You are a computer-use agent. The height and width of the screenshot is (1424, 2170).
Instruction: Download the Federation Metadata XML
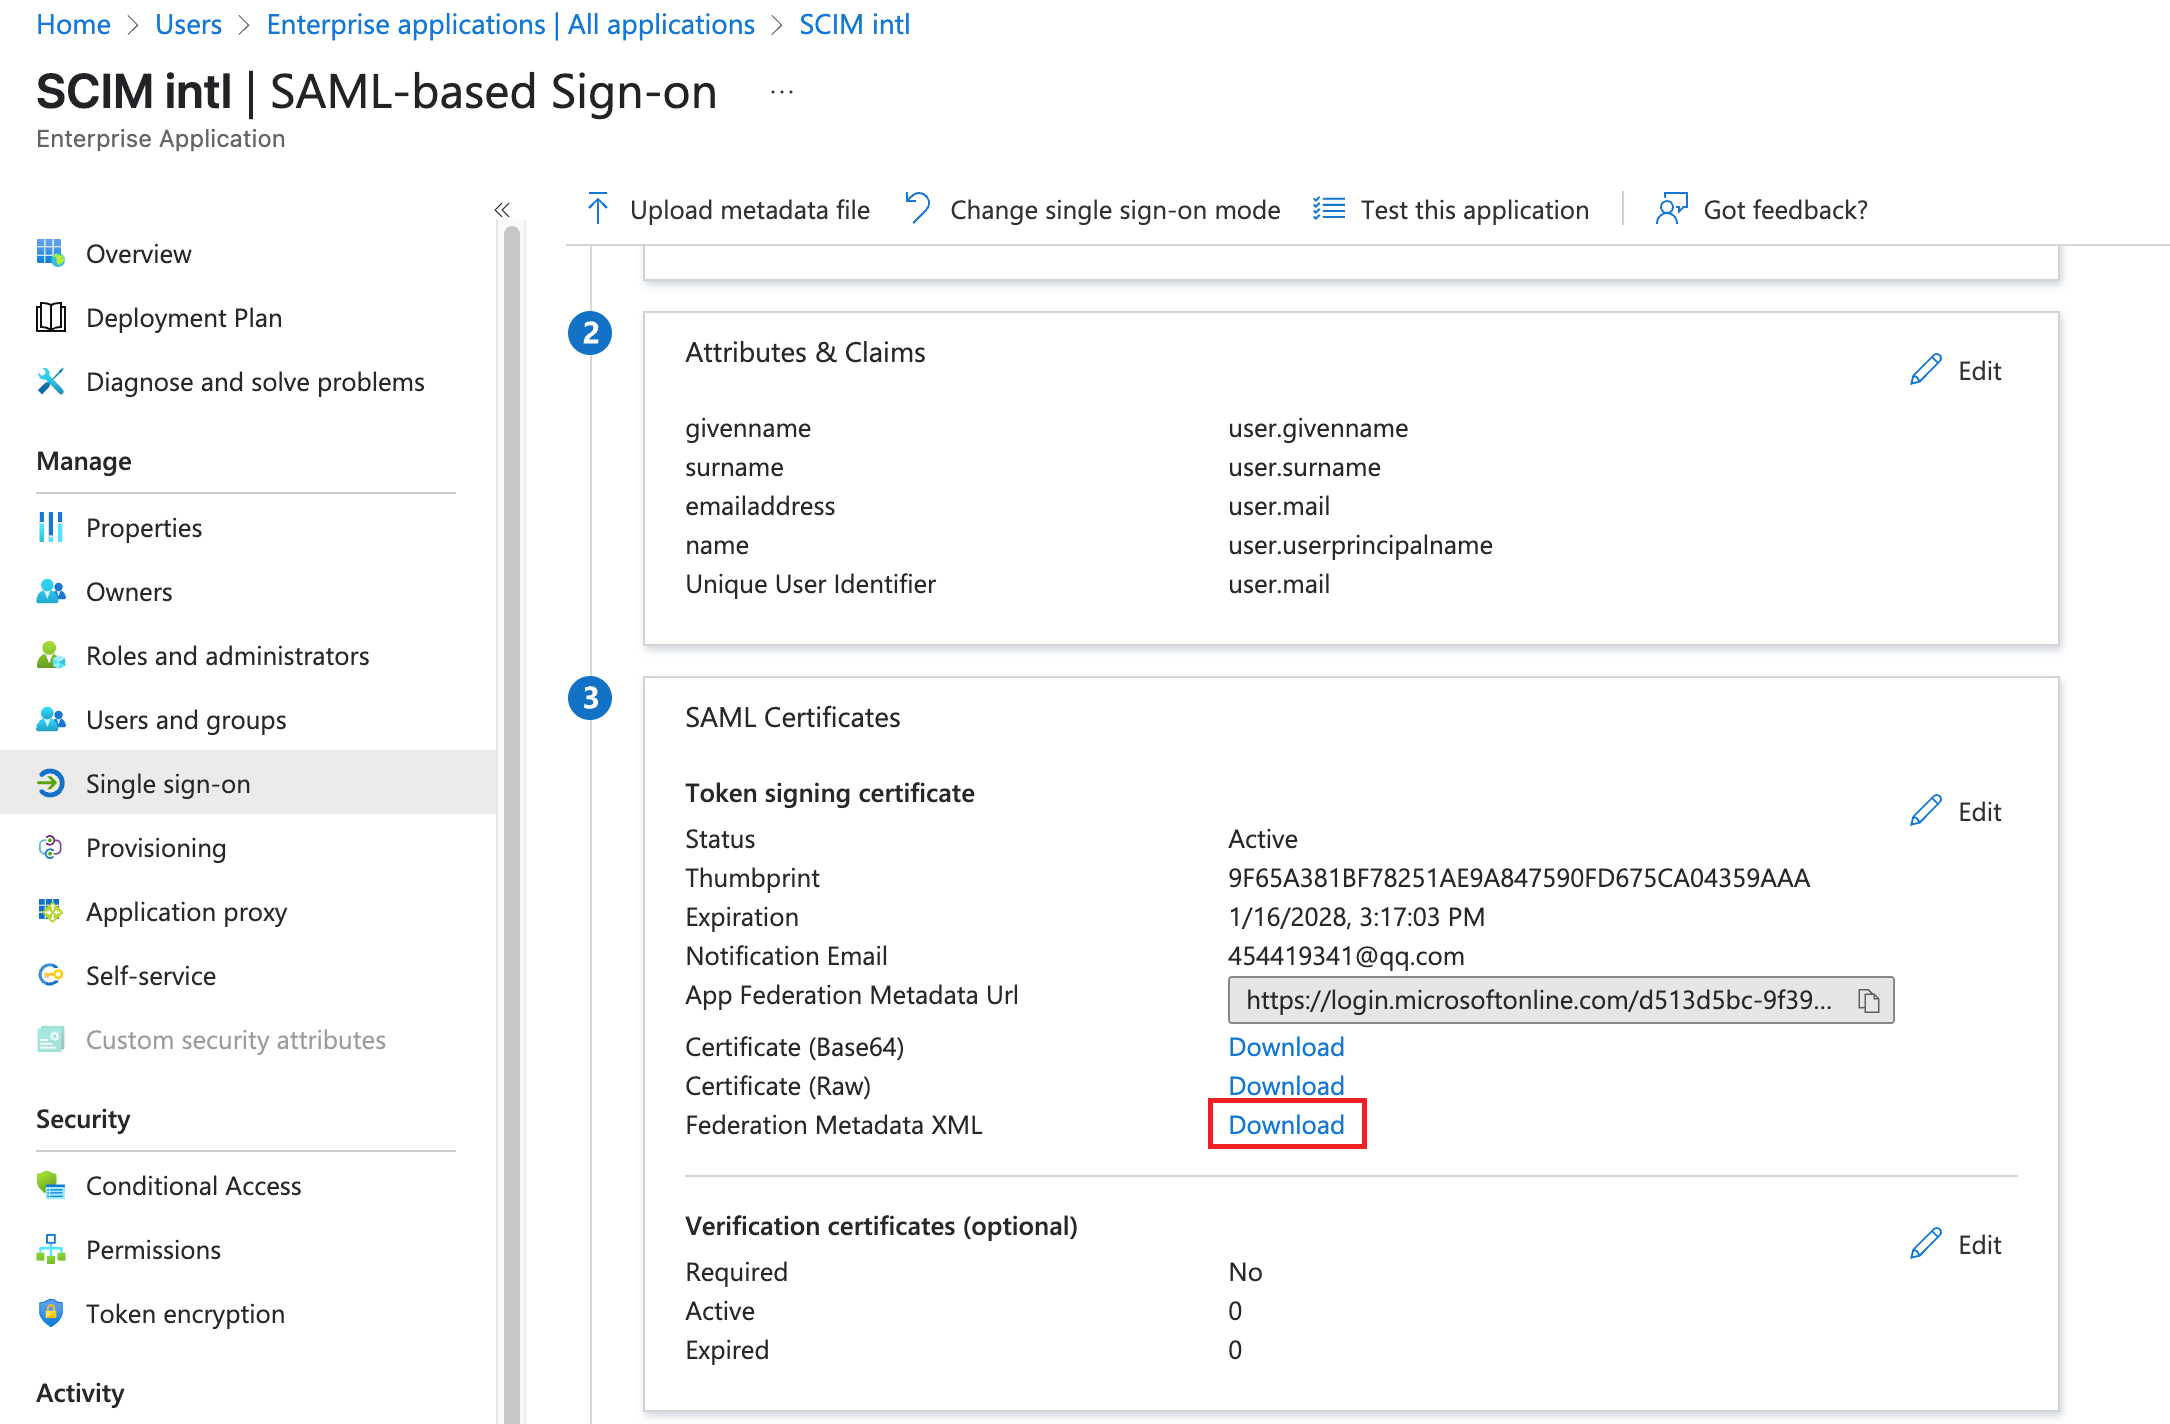[1286, 1125]
